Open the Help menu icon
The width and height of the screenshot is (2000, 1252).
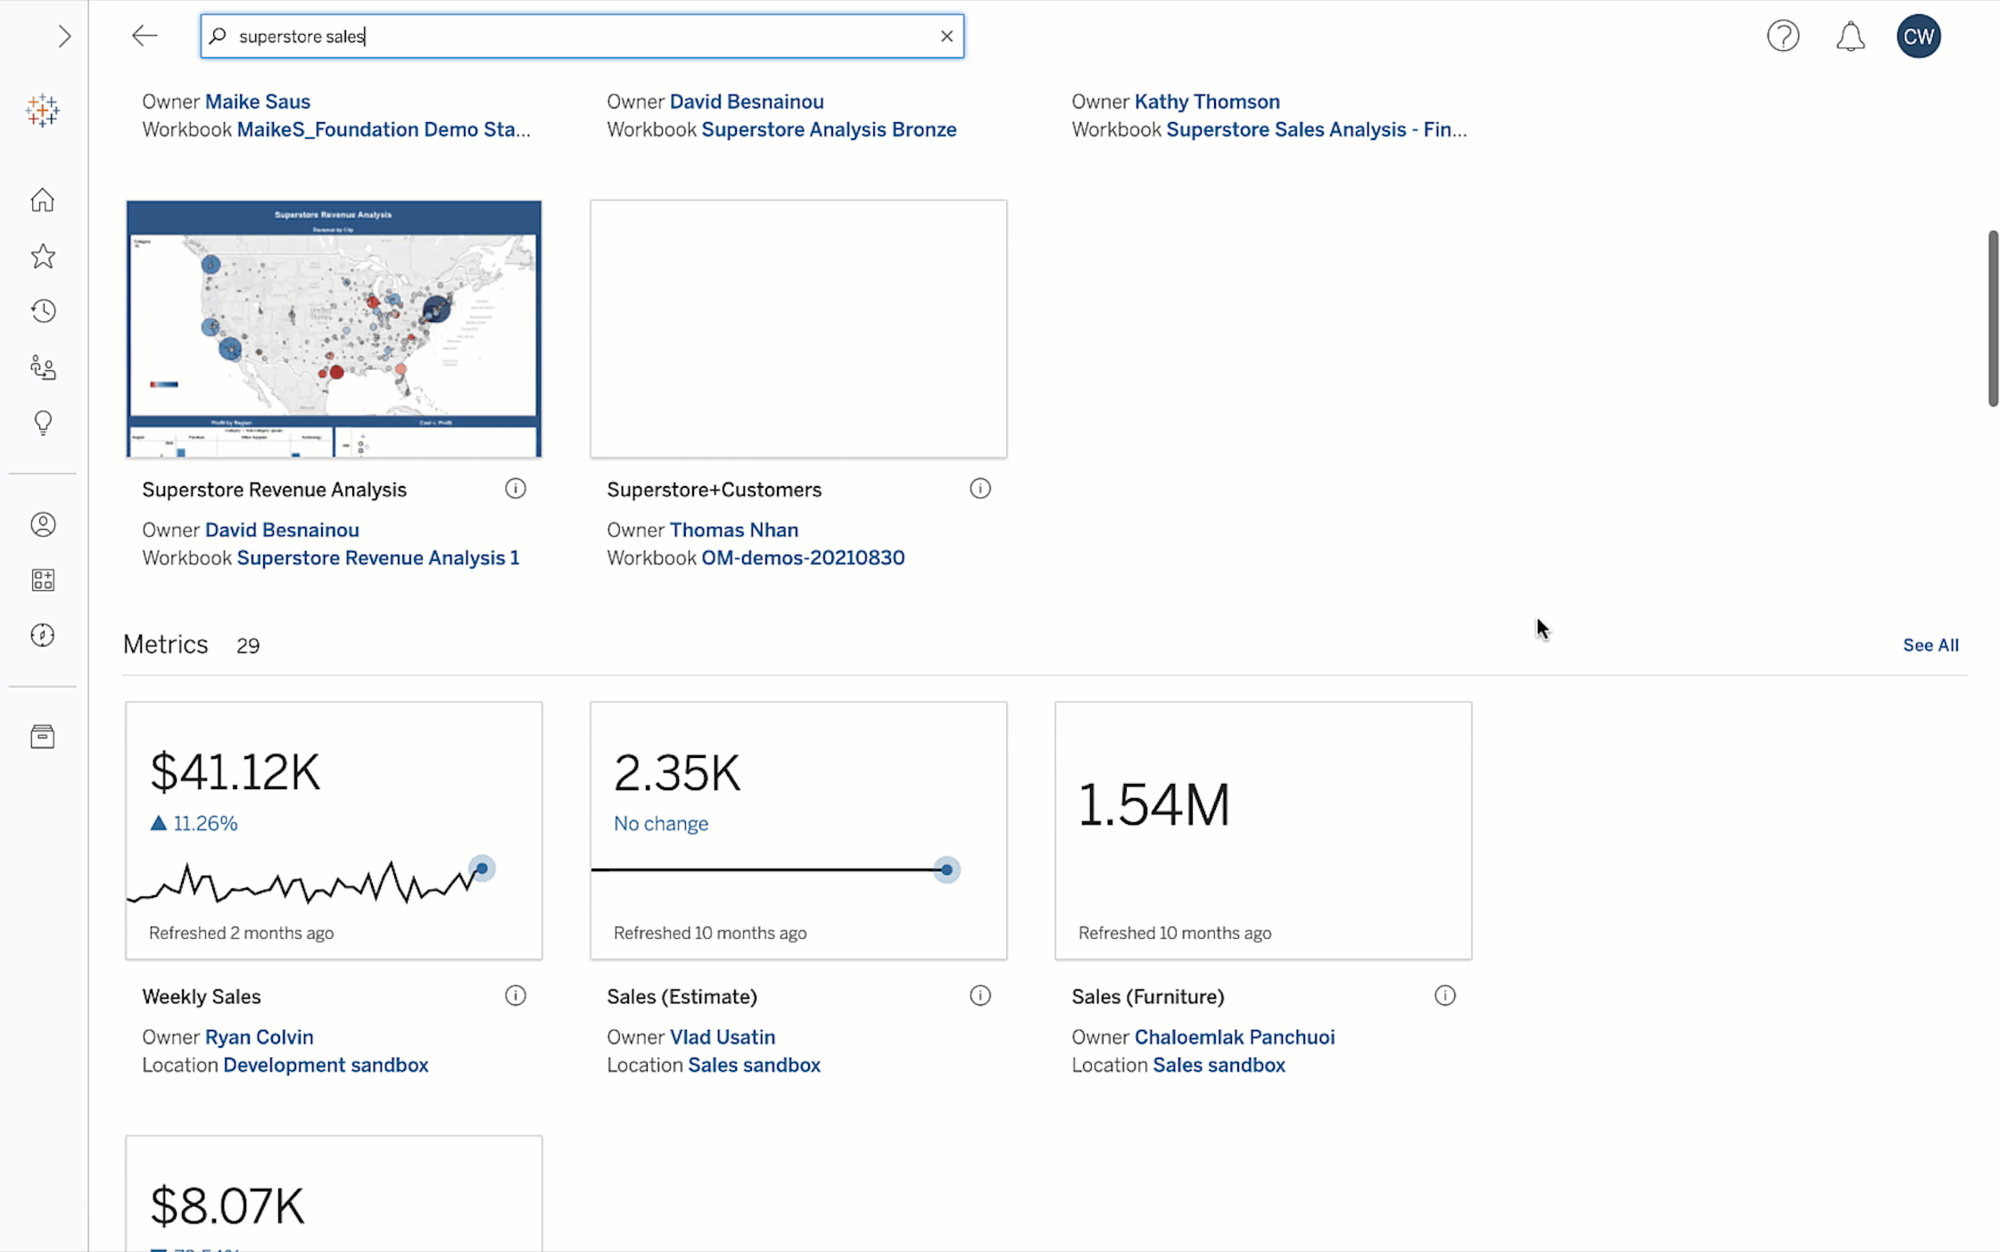[x=1784, y=36]
